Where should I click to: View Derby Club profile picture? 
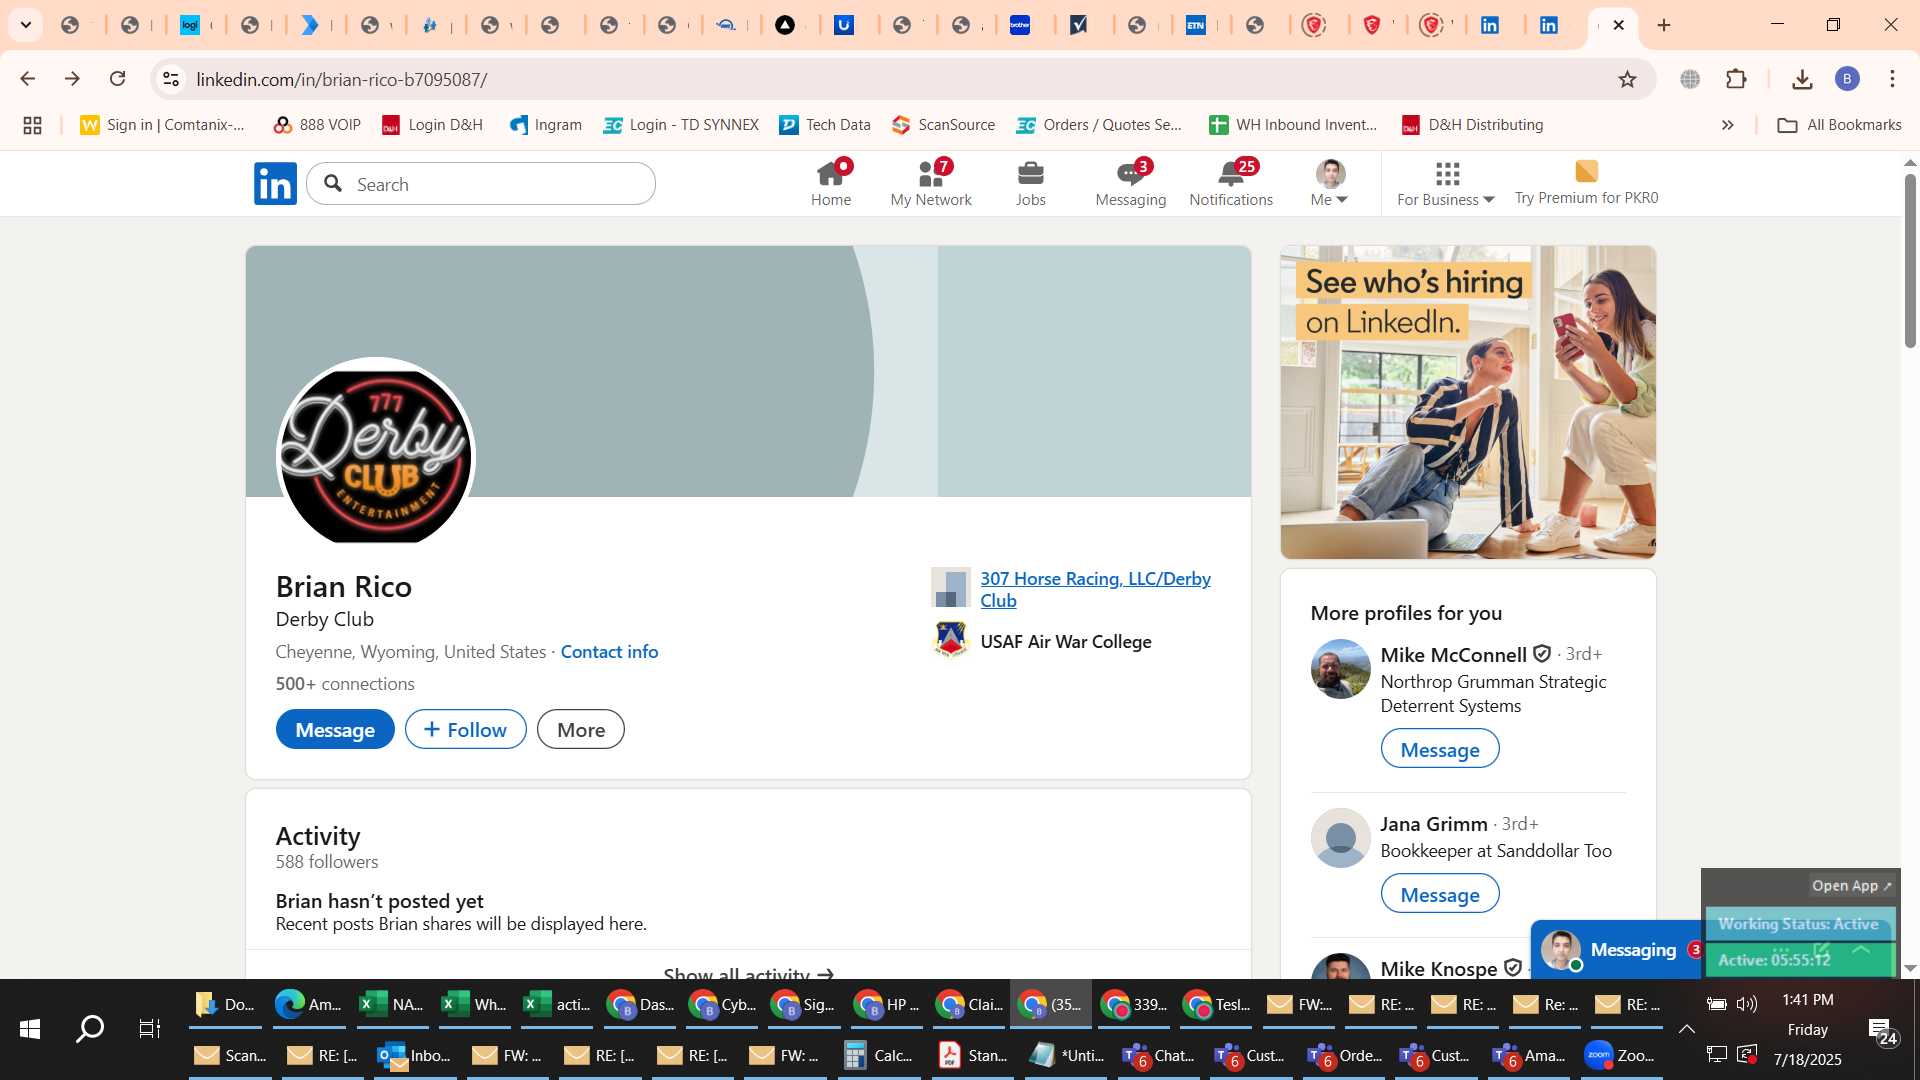pos(375,456)
